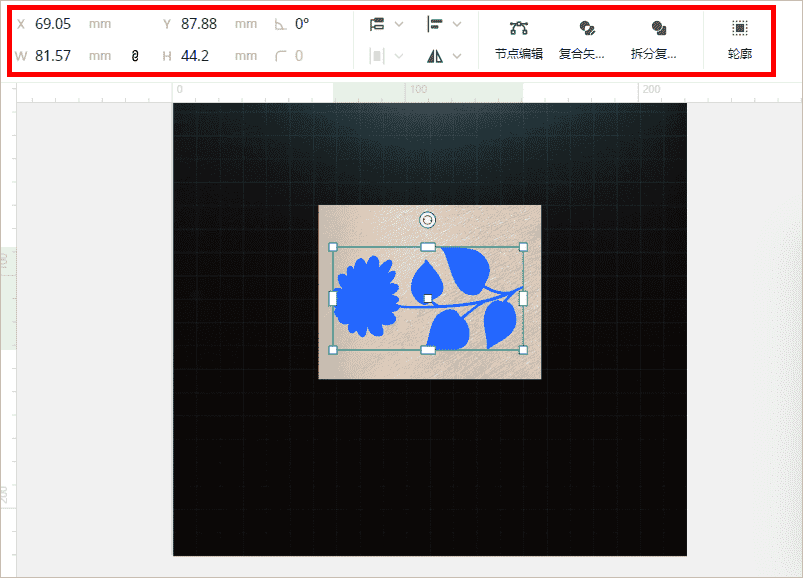Click the 复合矢... compound vector button

point(582,39)
